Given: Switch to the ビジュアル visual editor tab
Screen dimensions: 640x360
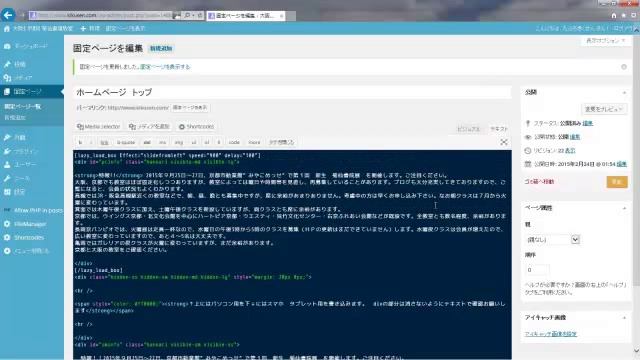Looking at the screenshot, I should (x=468, y=129).
